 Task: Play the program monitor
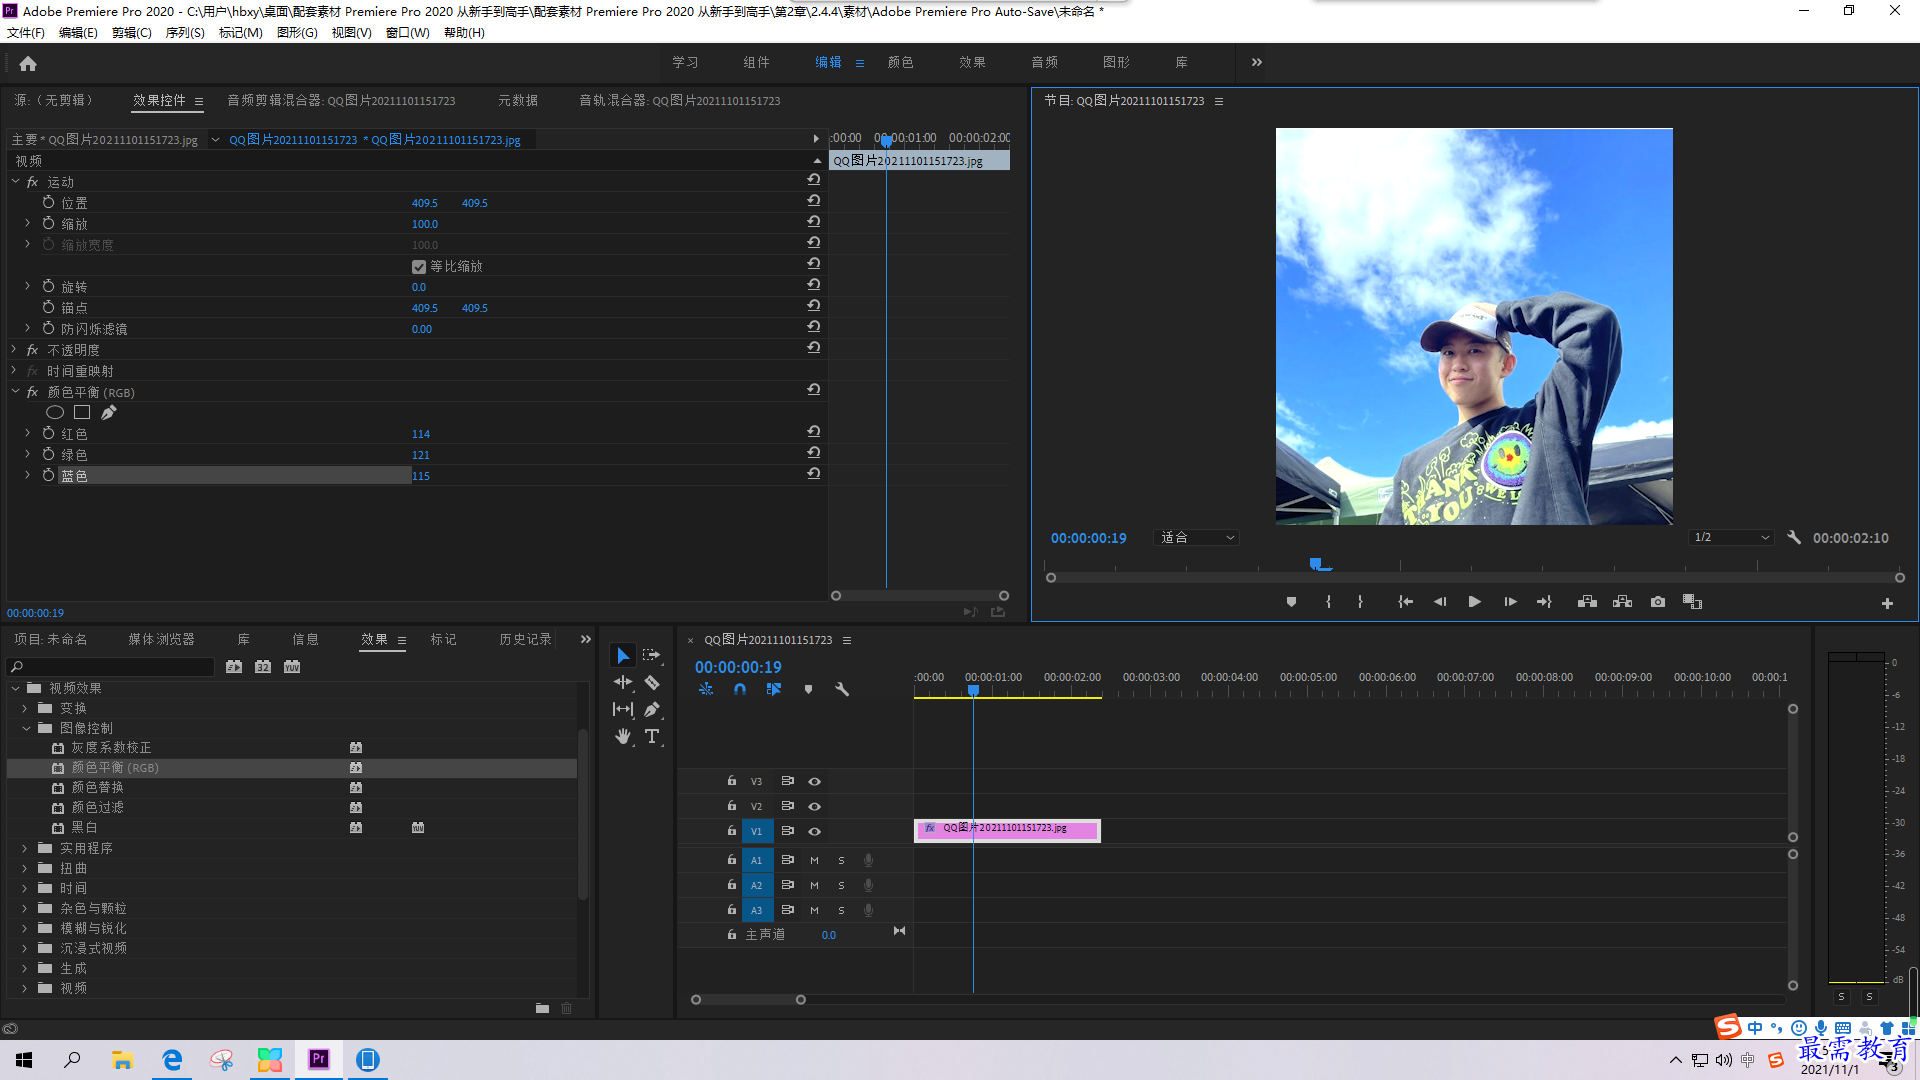(x=1474, y=602)
